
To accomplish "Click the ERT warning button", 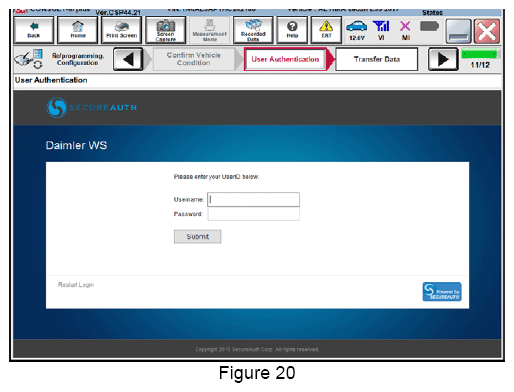I will click(x=326, y=30).
